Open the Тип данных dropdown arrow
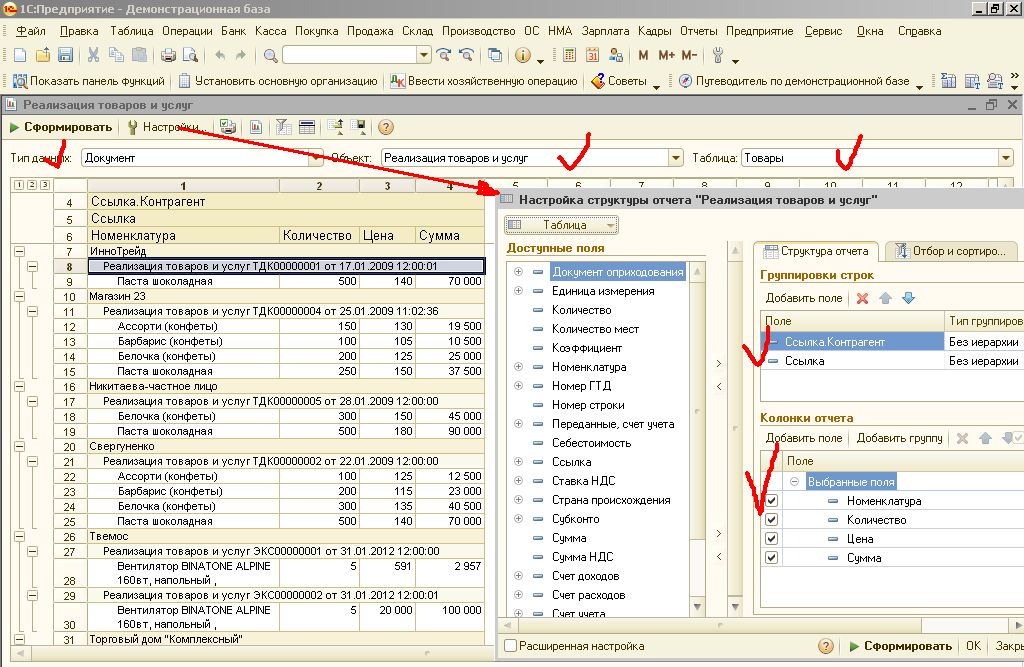Image resolution: width=1024 pixels, height=667 pixels. pos(316,158)
